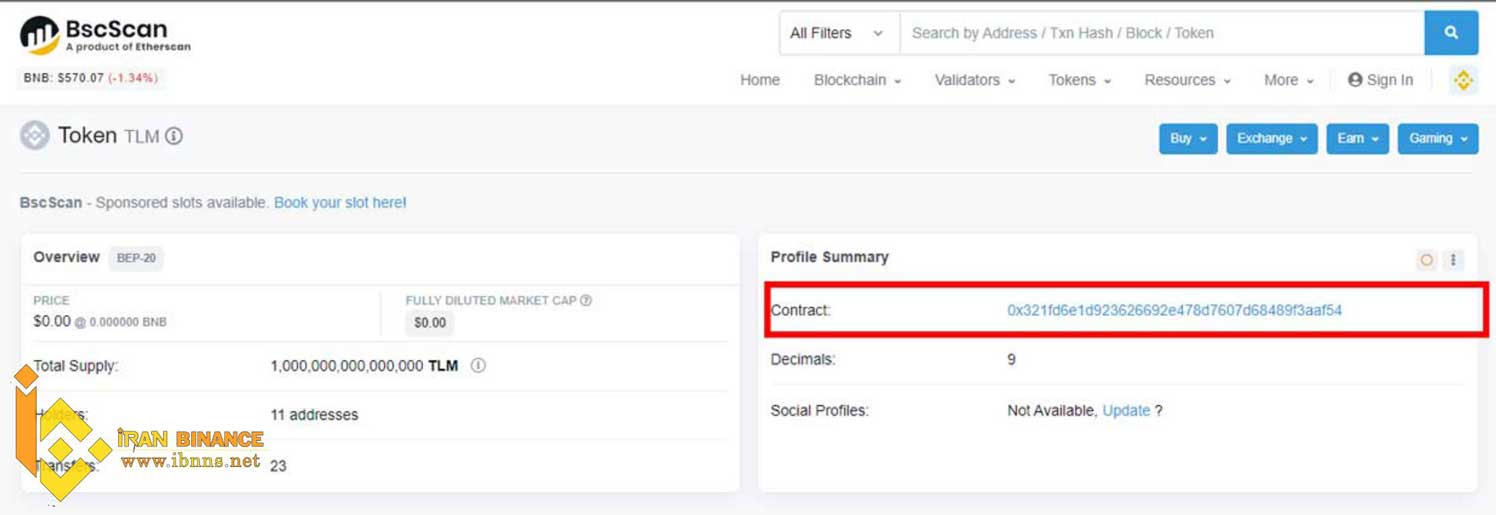
Task: Click the orange circle icon in Profile Summary
Action: pos(1427,260)
